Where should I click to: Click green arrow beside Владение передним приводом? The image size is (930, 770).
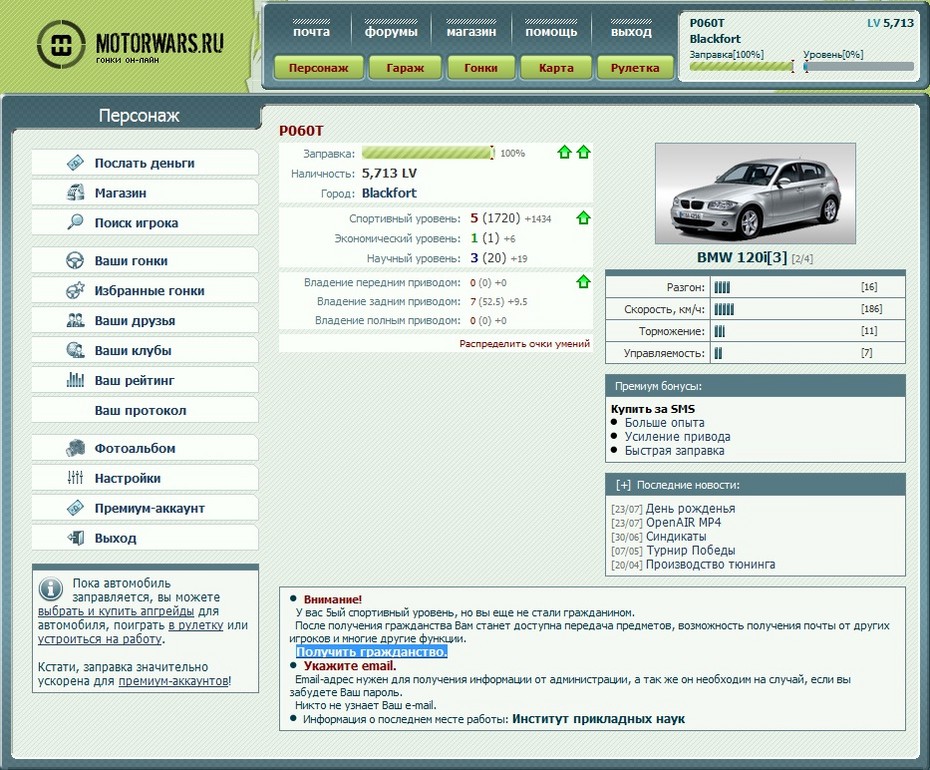tap(584, 282)
